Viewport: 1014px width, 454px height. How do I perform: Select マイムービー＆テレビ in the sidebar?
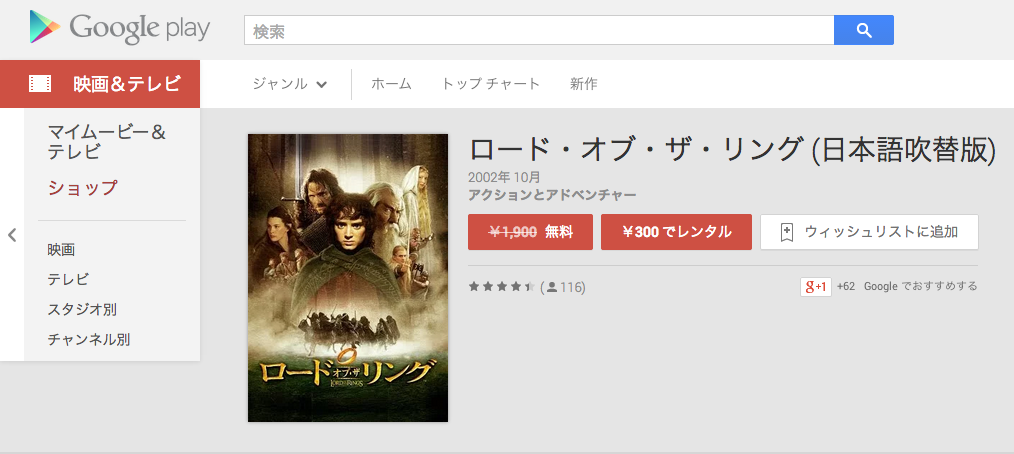pos(107,142)
